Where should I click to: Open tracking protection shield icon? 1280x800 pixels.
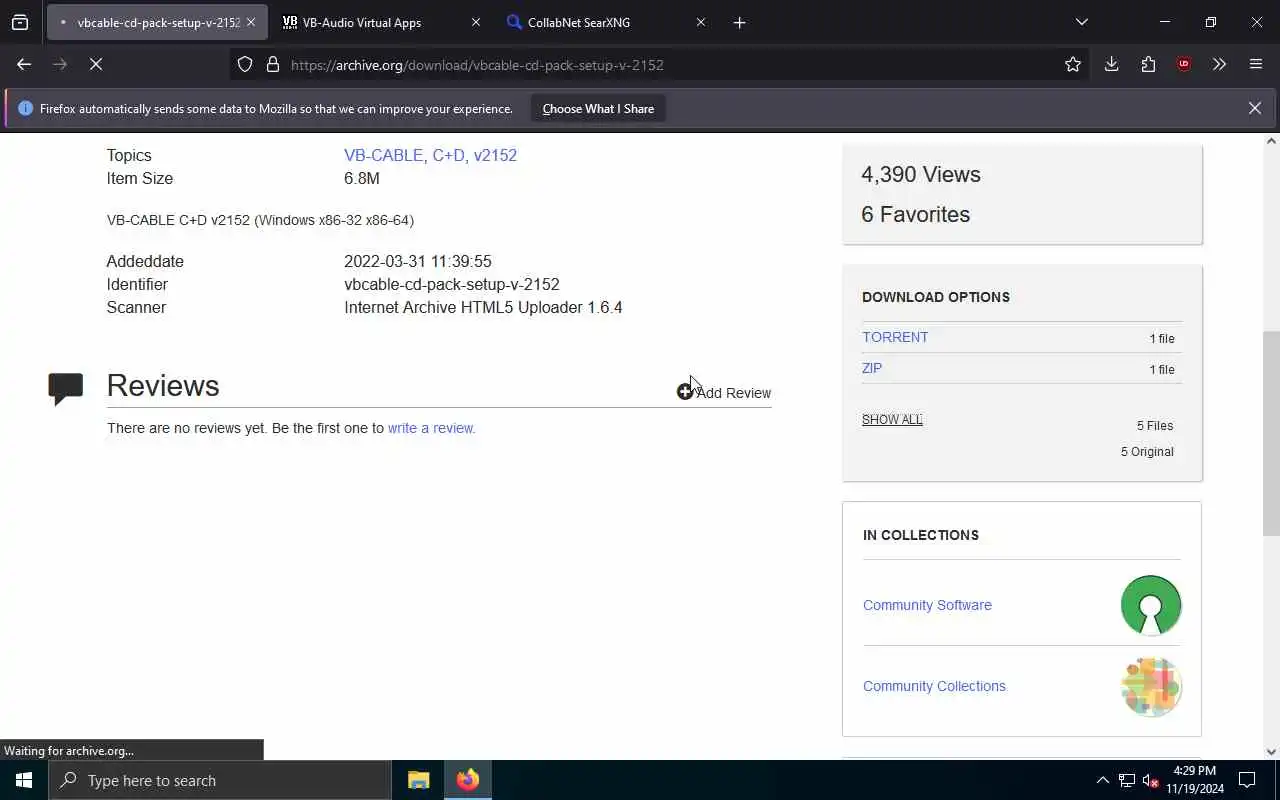pyautogui.click(x=245, y=65)
